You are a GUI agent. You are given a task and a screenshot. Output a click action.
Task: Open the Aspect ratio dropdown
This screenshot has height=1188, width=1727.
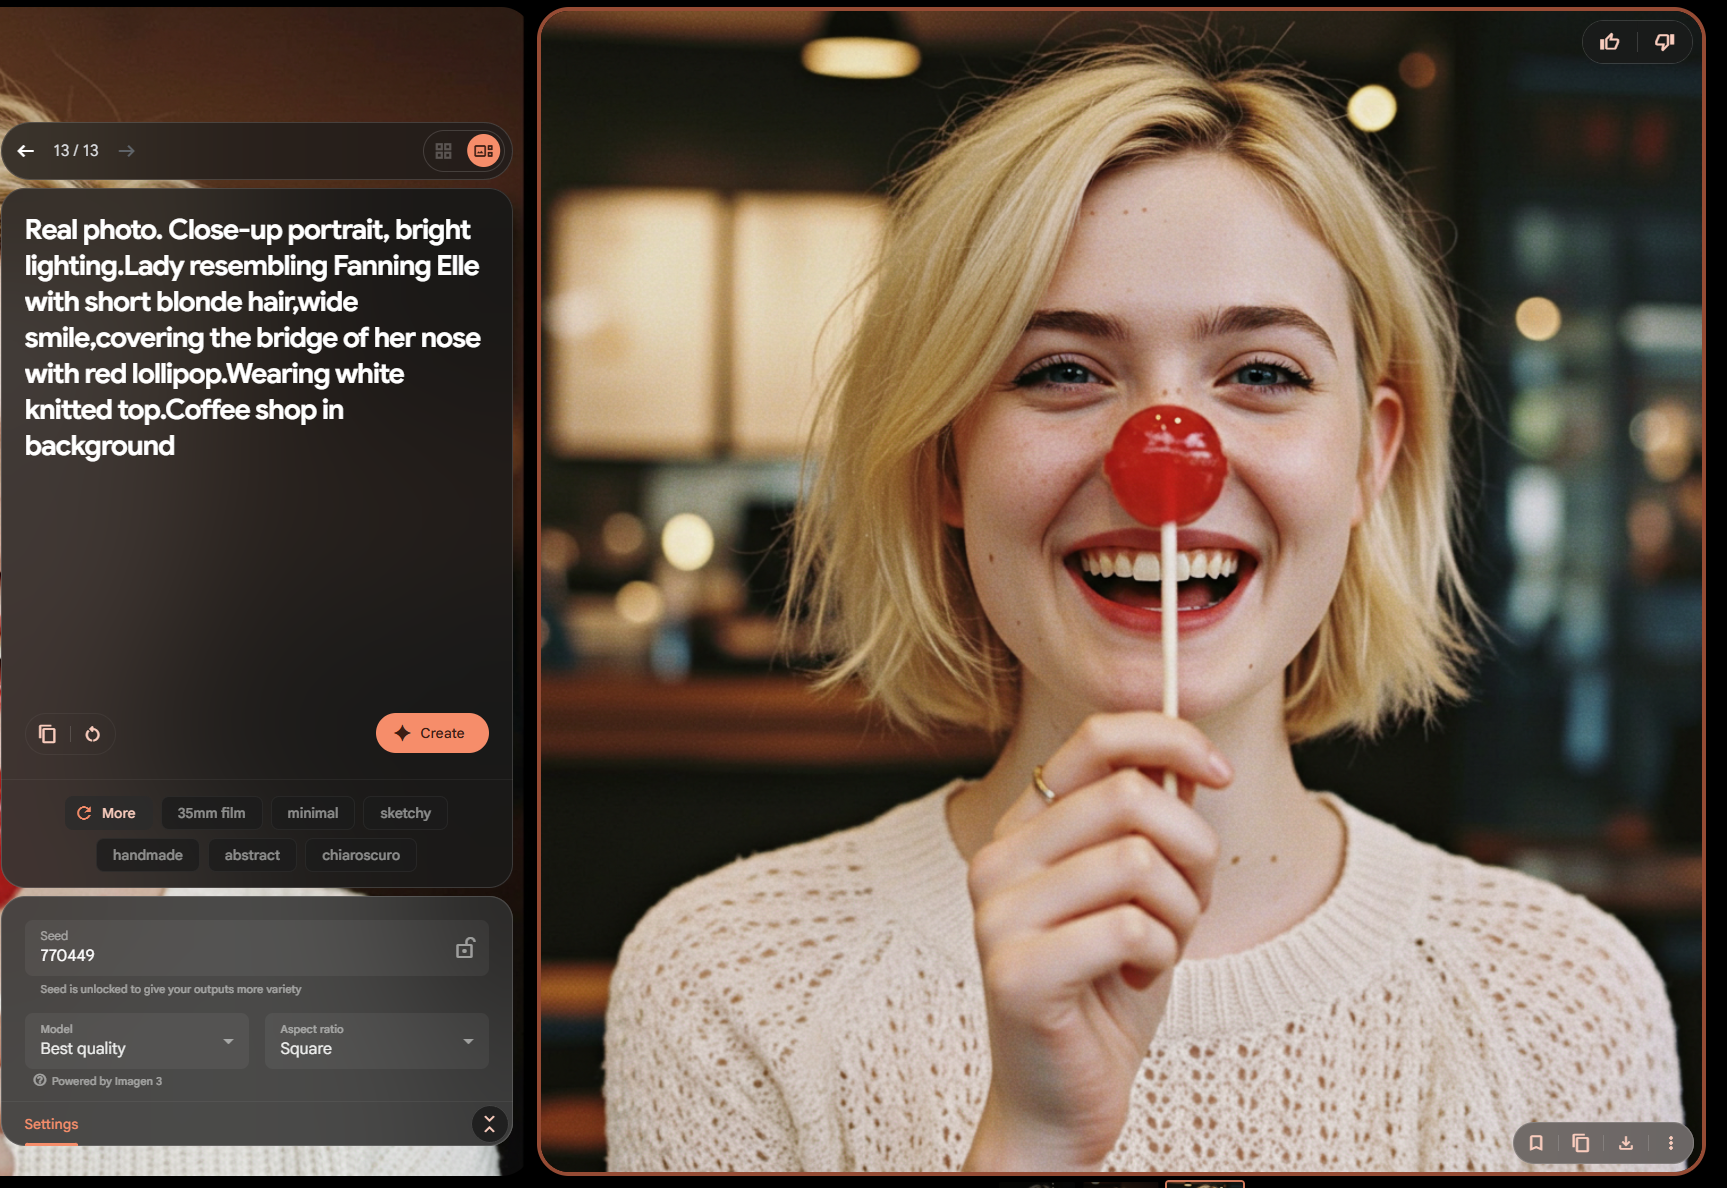tap(377, 1041)
